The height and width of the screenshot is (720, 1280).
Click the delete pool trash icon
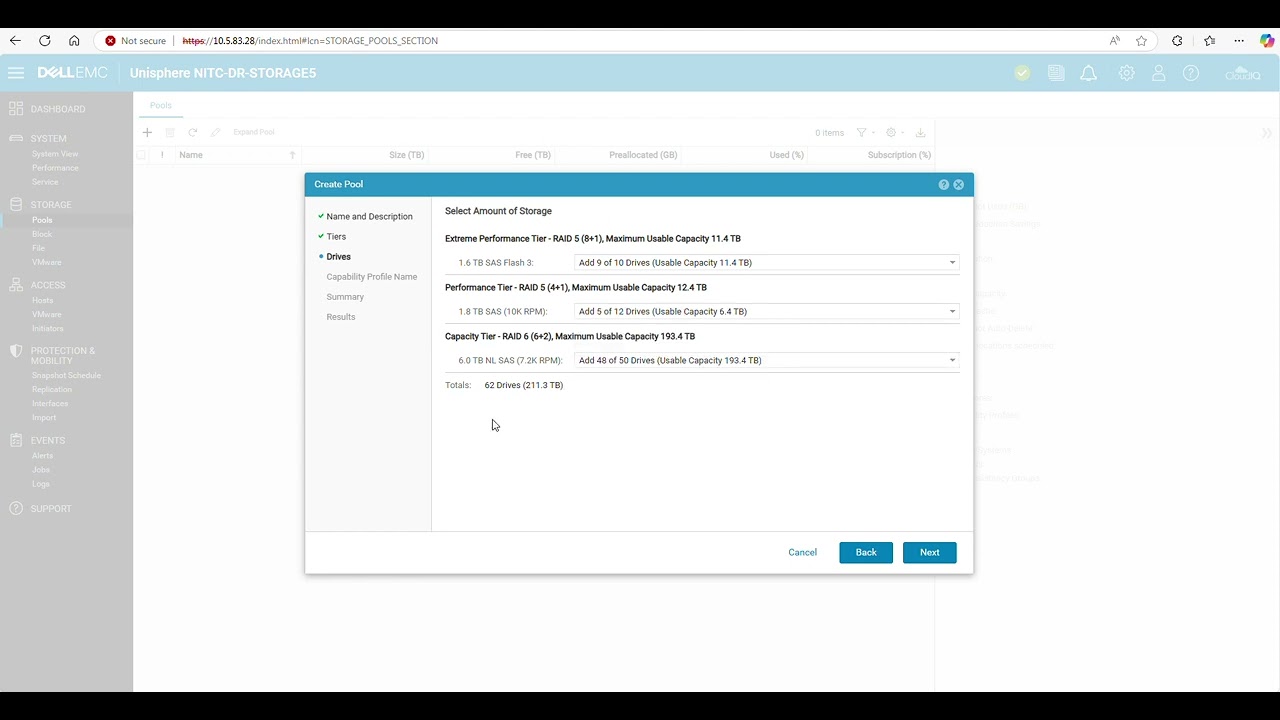point(170,132)
